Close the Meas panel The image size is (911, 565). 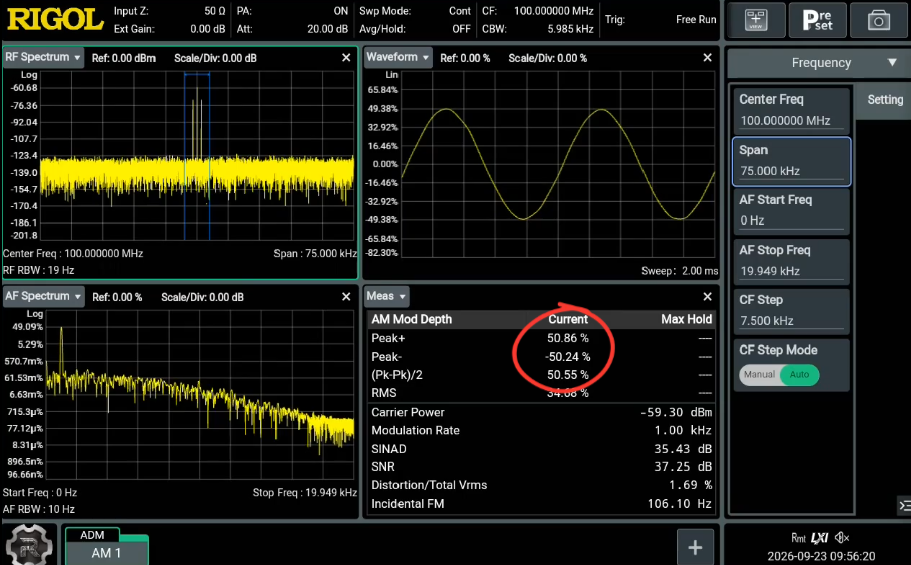(707, 296)
